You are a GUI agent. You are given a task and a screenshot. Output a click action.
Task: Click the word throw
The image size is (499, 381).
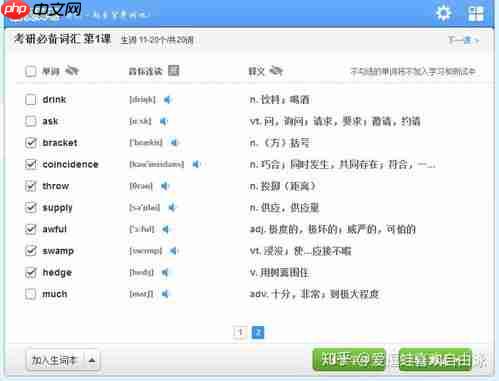[56, 186]
